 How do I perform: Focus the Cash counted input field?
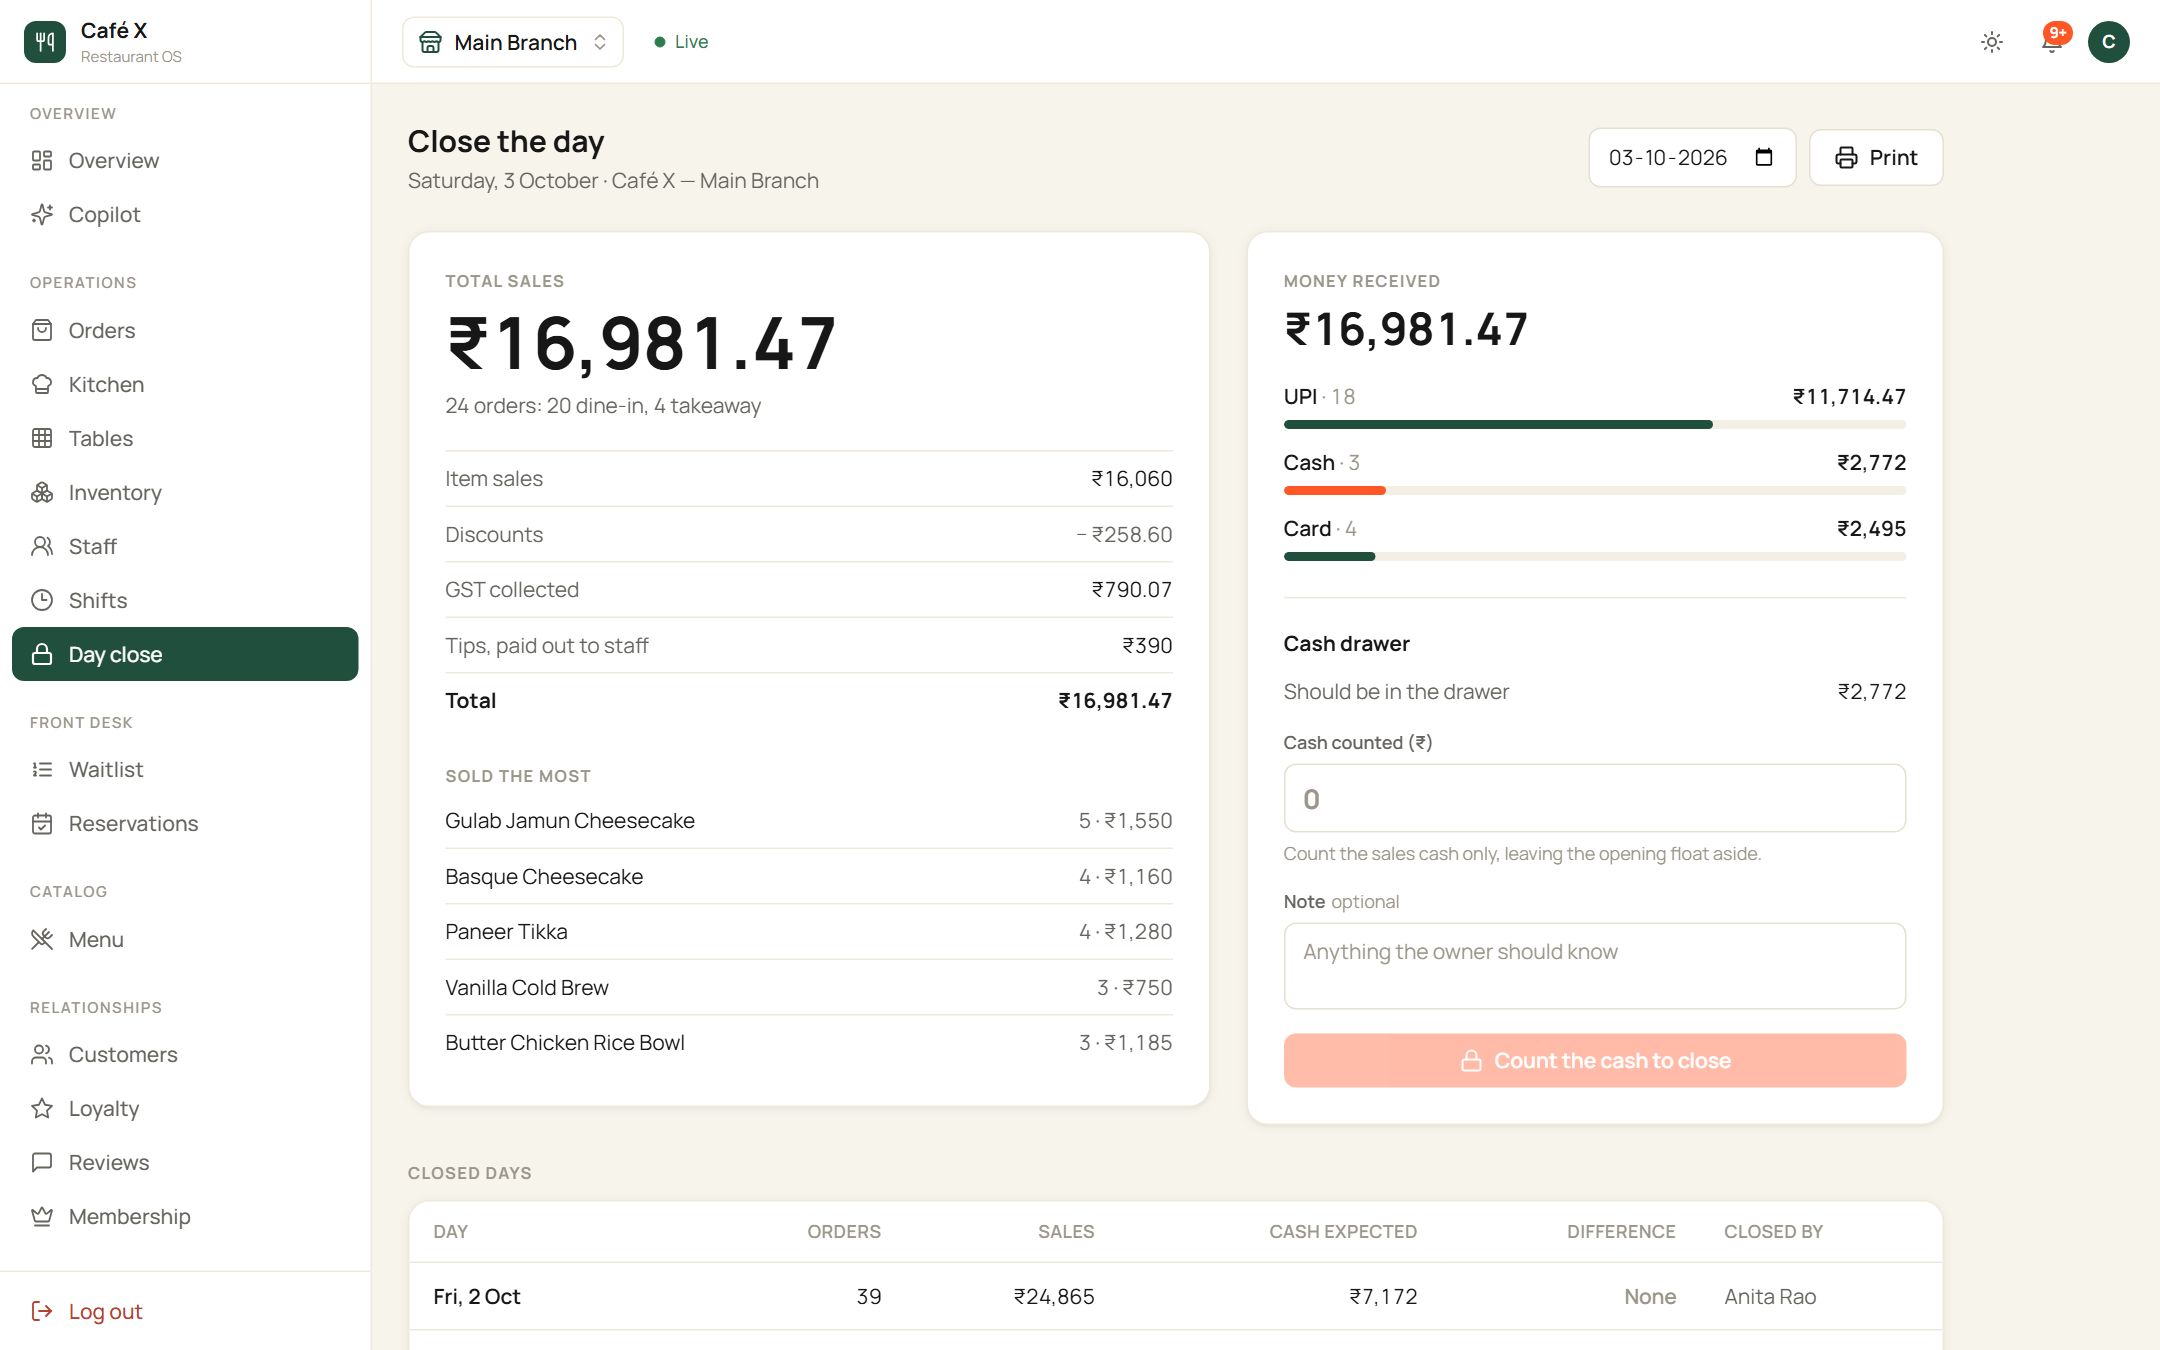click(x=1595, y=798)
